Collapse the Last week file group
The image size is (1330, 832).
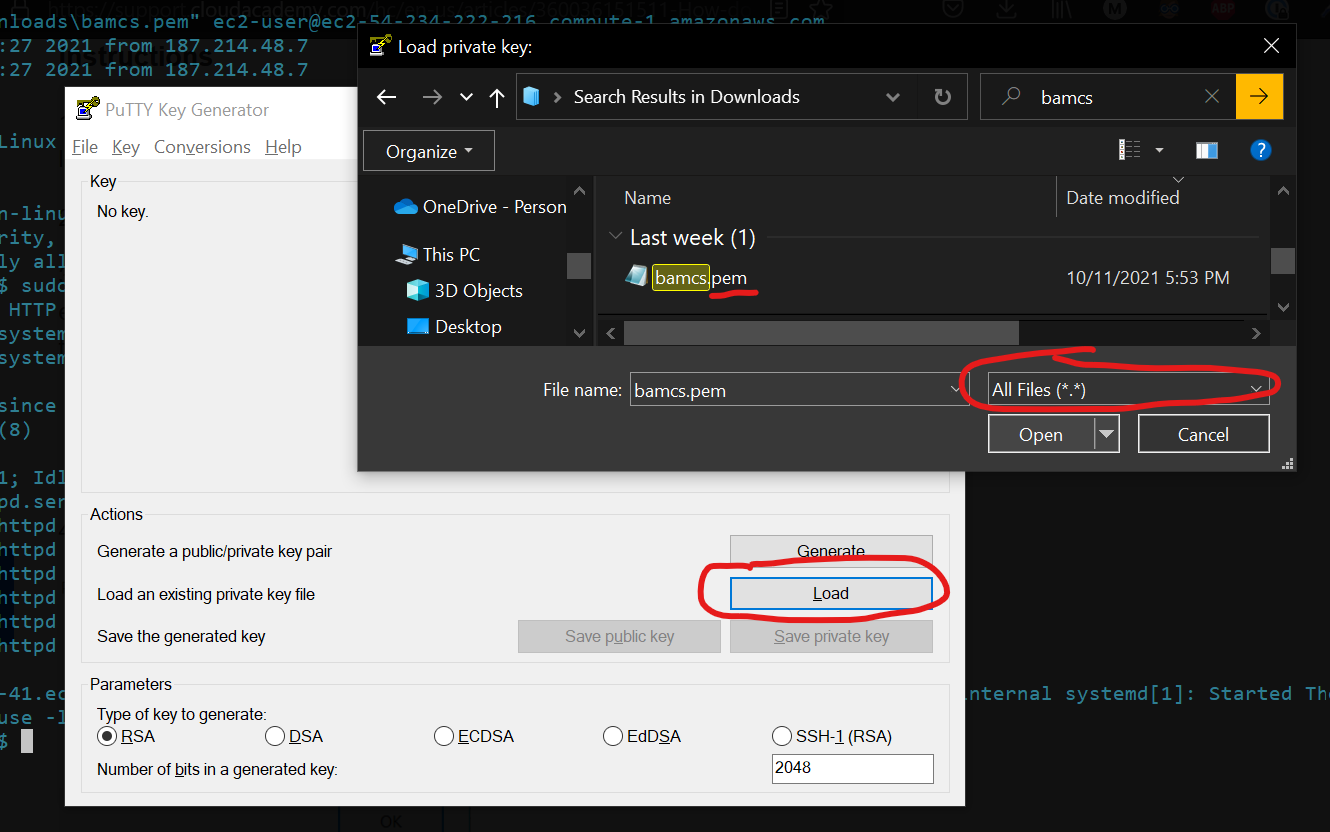616,237
